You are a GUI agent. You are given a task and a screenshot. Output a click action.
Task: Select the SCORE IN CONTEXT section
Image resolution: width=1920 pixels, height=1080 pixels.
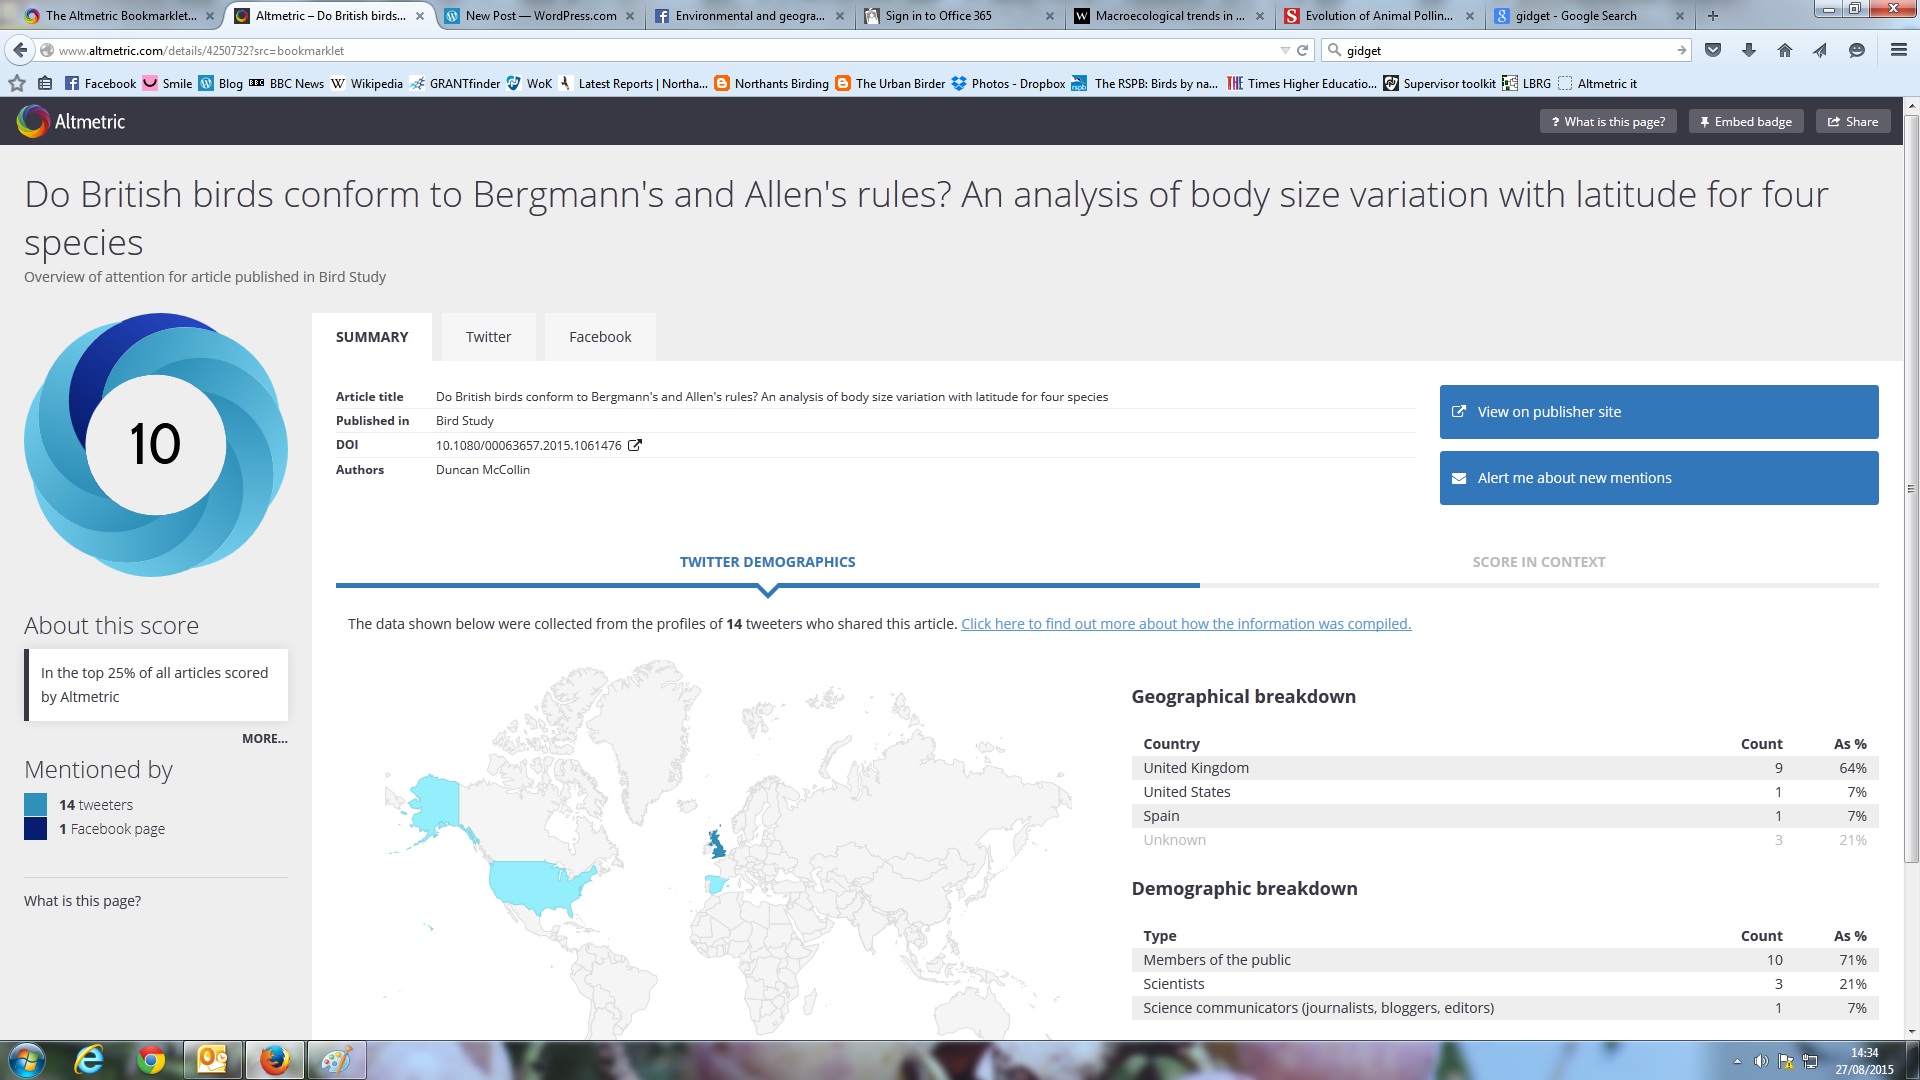(1538, 562)
